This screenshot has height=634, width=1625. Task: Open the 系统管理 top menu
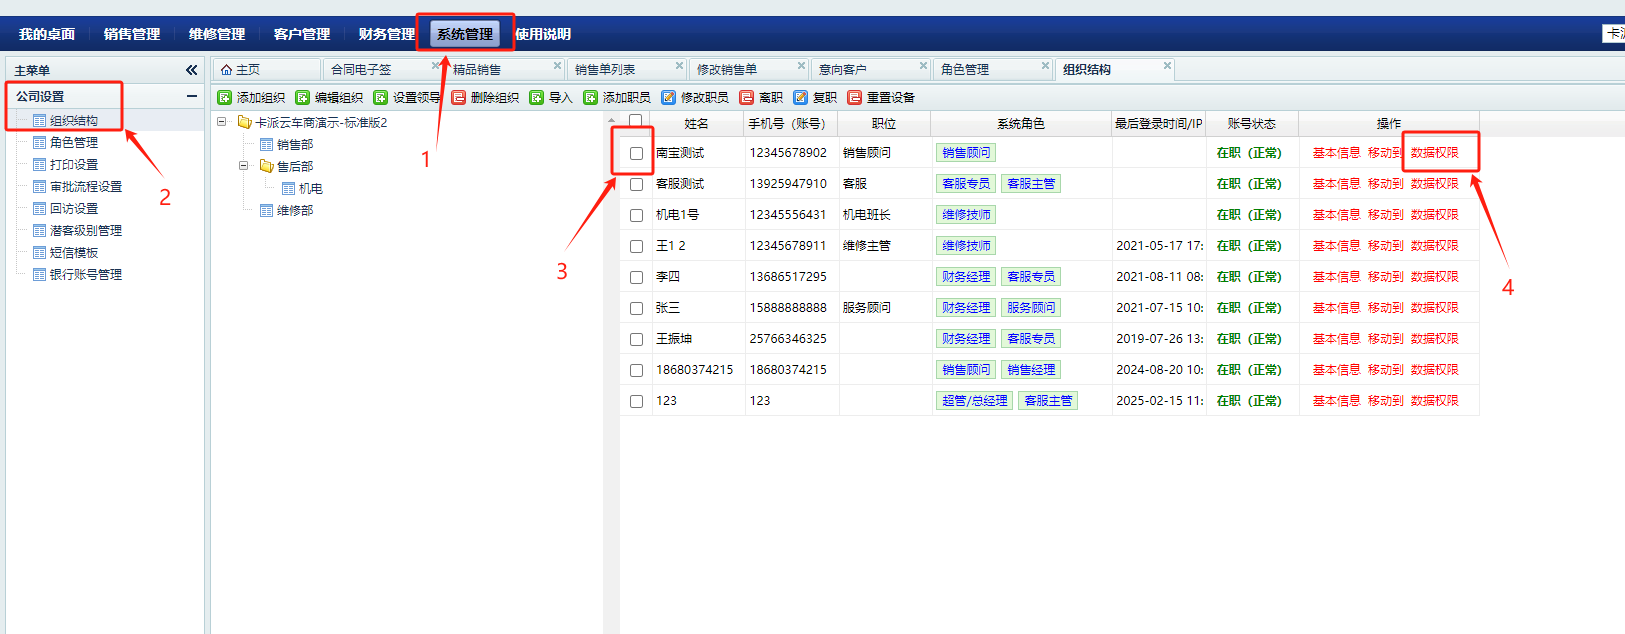pos(465,34)
